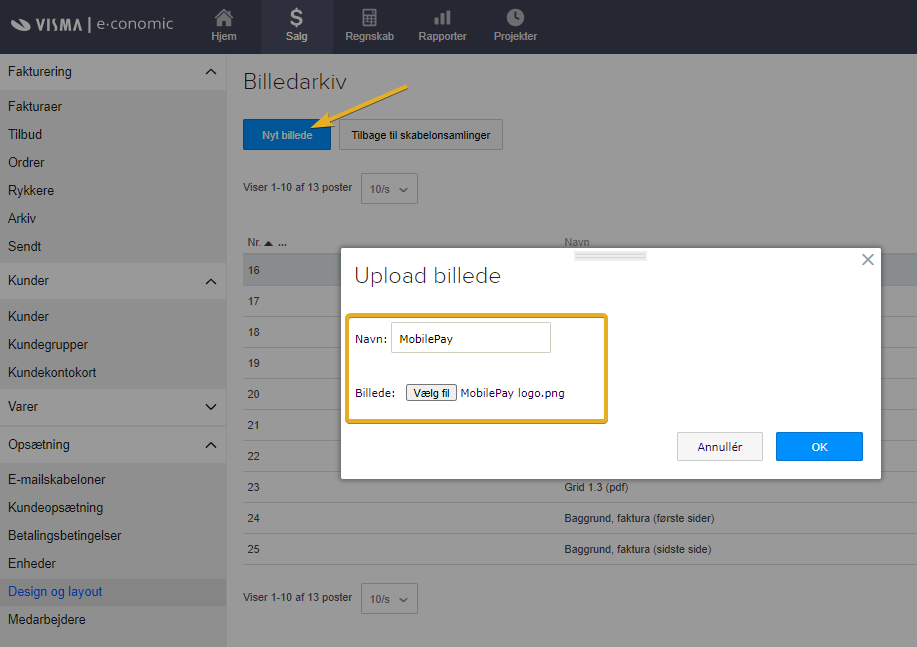Collapse the Fakturering section
The width and height of the screenshot is (917, 647).
210,72
